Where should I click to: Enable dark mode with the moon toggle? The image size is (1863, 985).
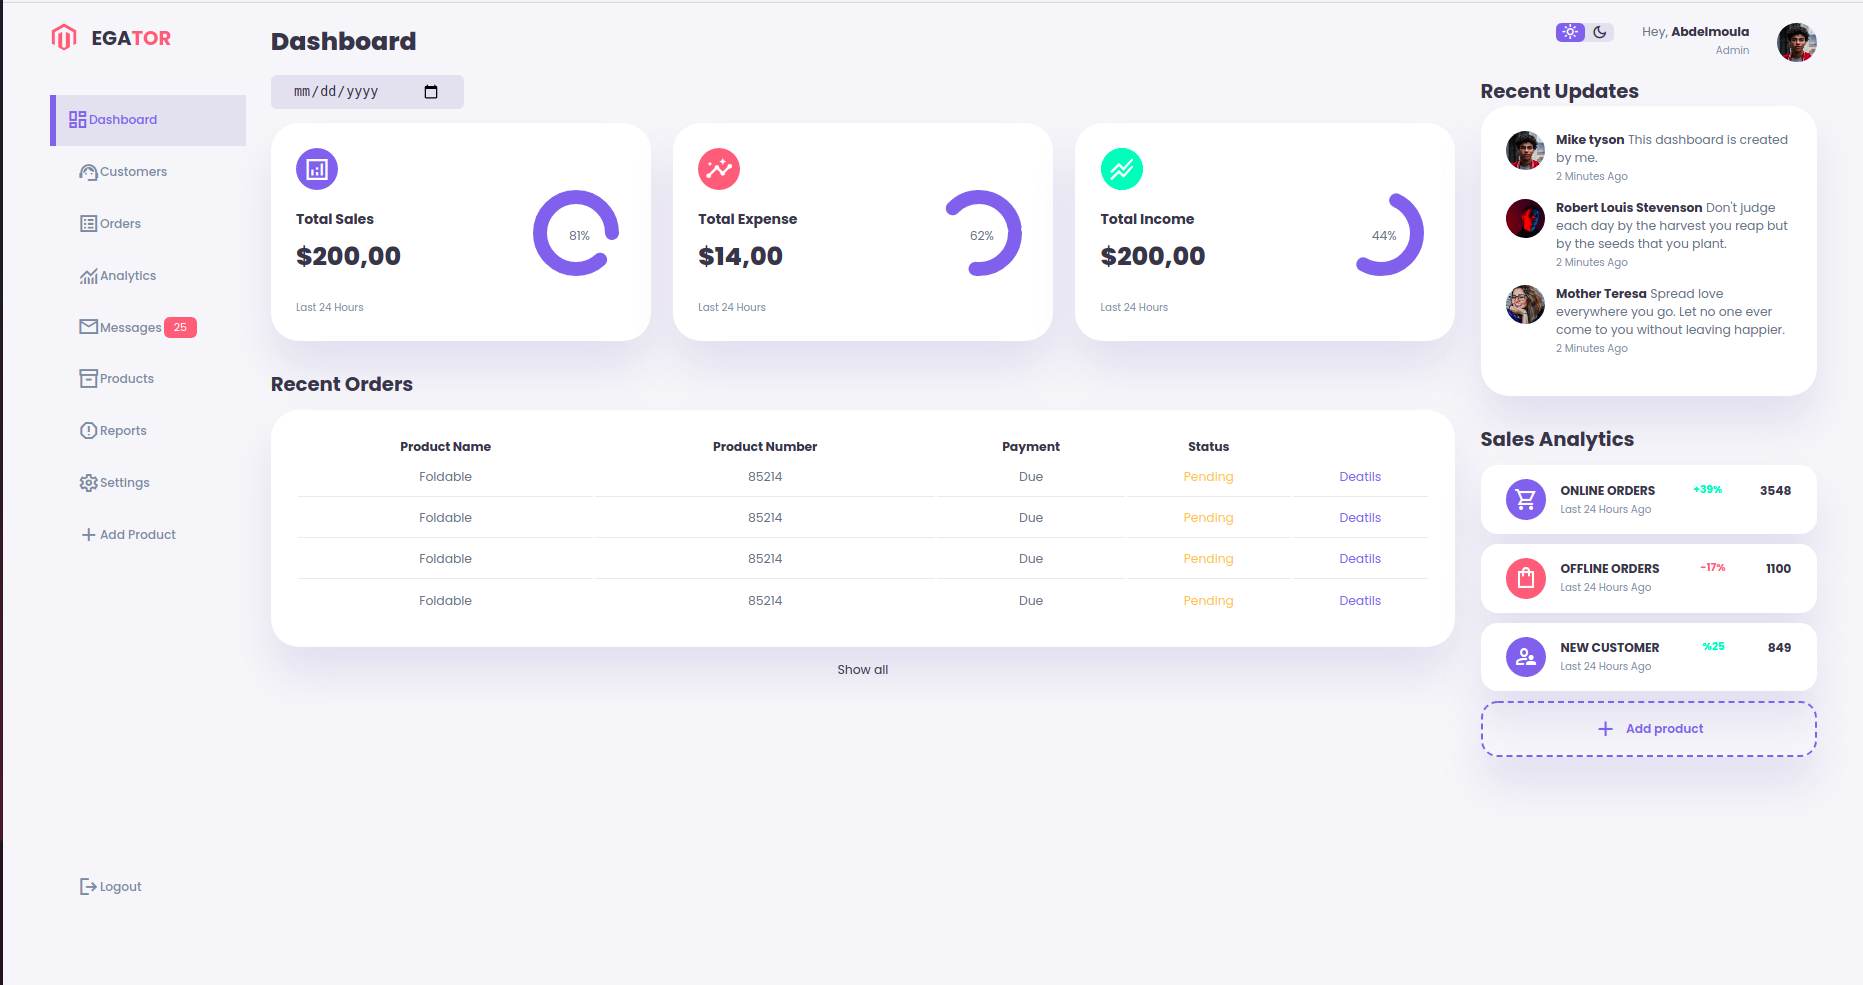[1601, 31]
